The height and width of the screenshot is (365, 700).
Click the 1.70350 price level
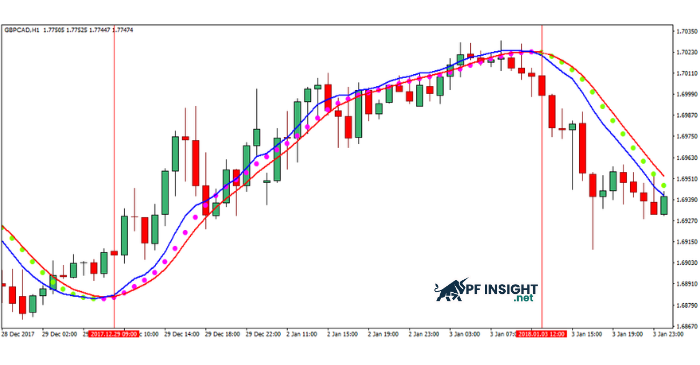pos(687,31)
